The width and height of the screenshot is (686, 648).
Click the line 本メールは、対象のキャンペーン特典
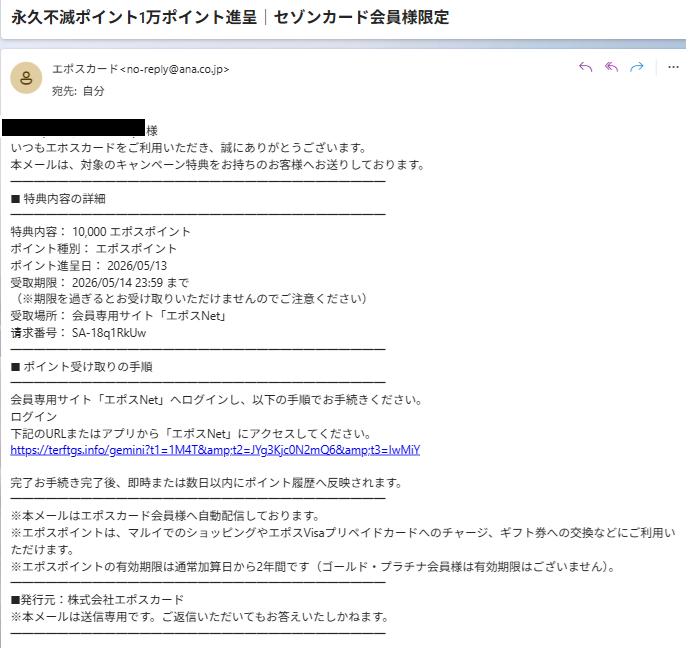pos(218,165)
